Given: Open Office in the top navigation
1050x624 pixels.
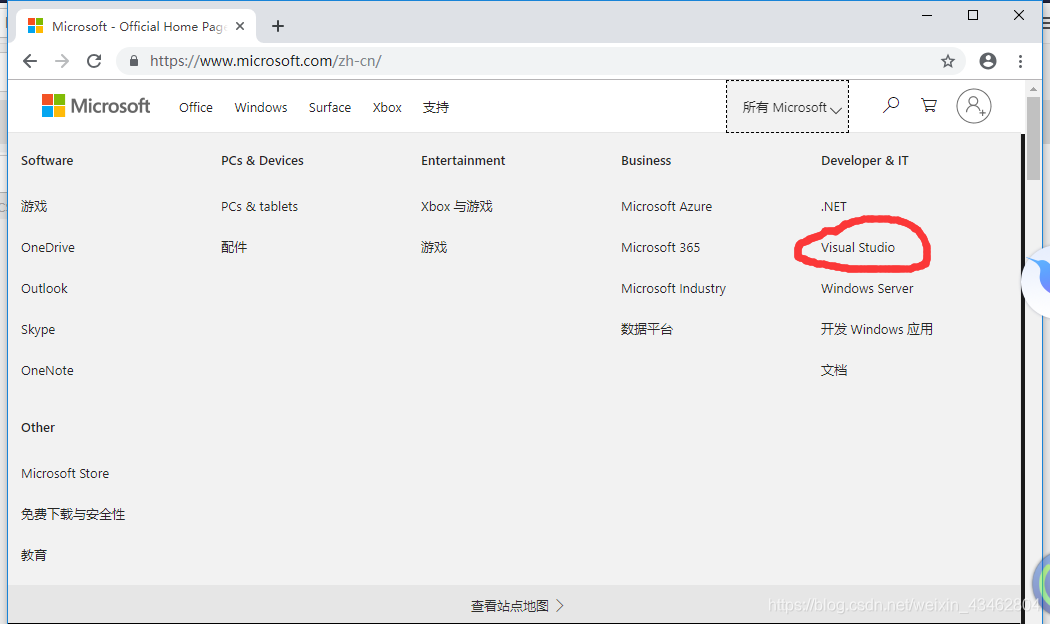Looking at the screenshot, I should [196, 107].
